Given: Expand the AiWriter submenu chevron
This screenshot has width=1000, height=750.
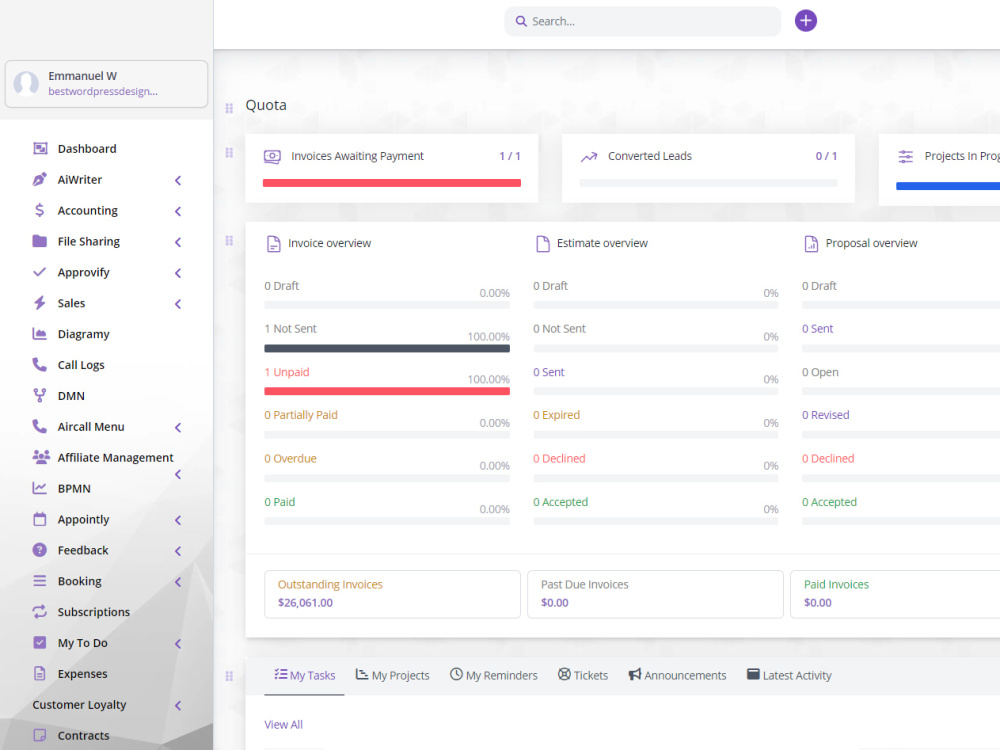Looking at the screenshot, I should (178, 180).
